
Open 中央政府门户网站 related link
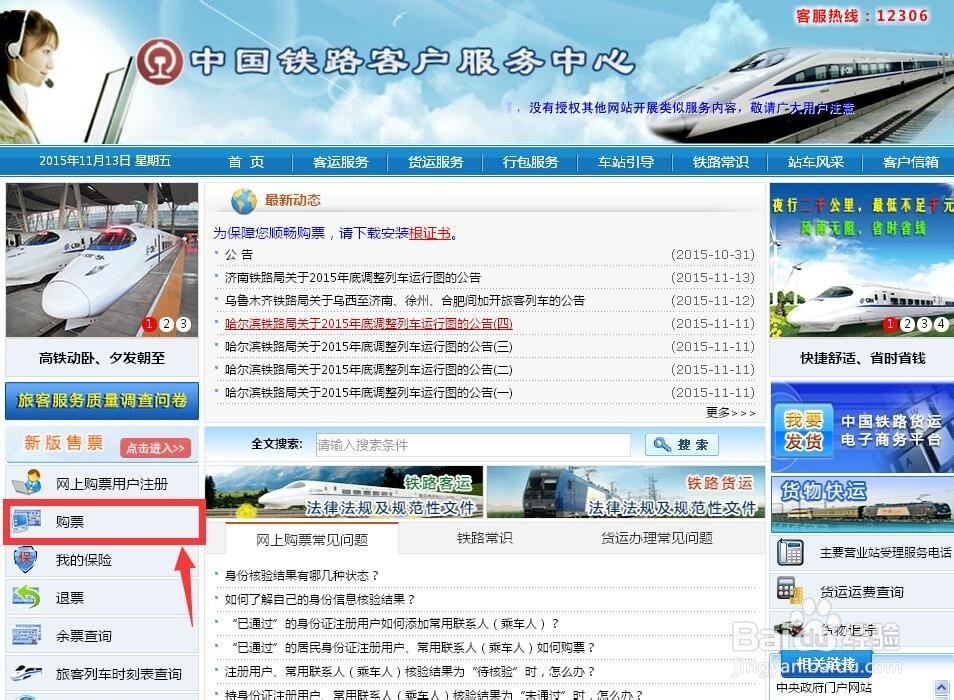824,688
